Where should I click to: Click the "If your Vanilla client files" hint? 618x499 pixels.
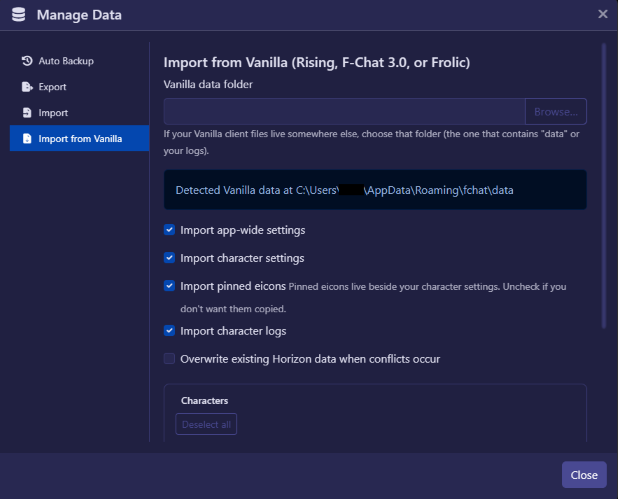tap(371, 142)
